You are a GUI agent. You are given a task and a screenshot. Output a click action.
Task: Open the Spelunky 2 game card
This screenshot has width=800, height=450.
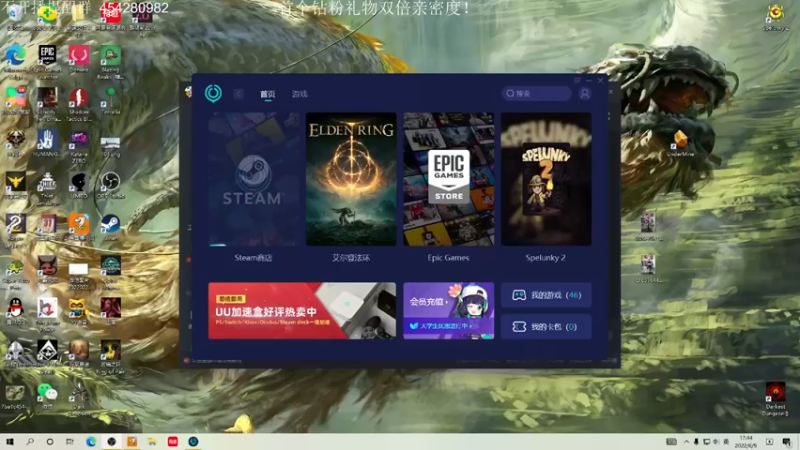[x=546, y=179]
